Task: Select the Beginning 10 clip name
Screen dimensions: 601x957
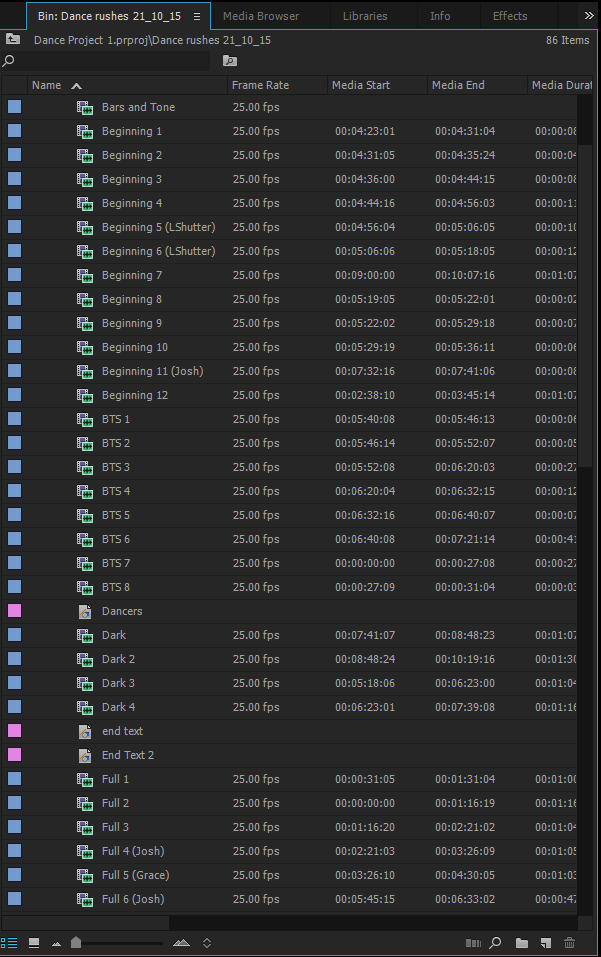Action: click(135, 347)
